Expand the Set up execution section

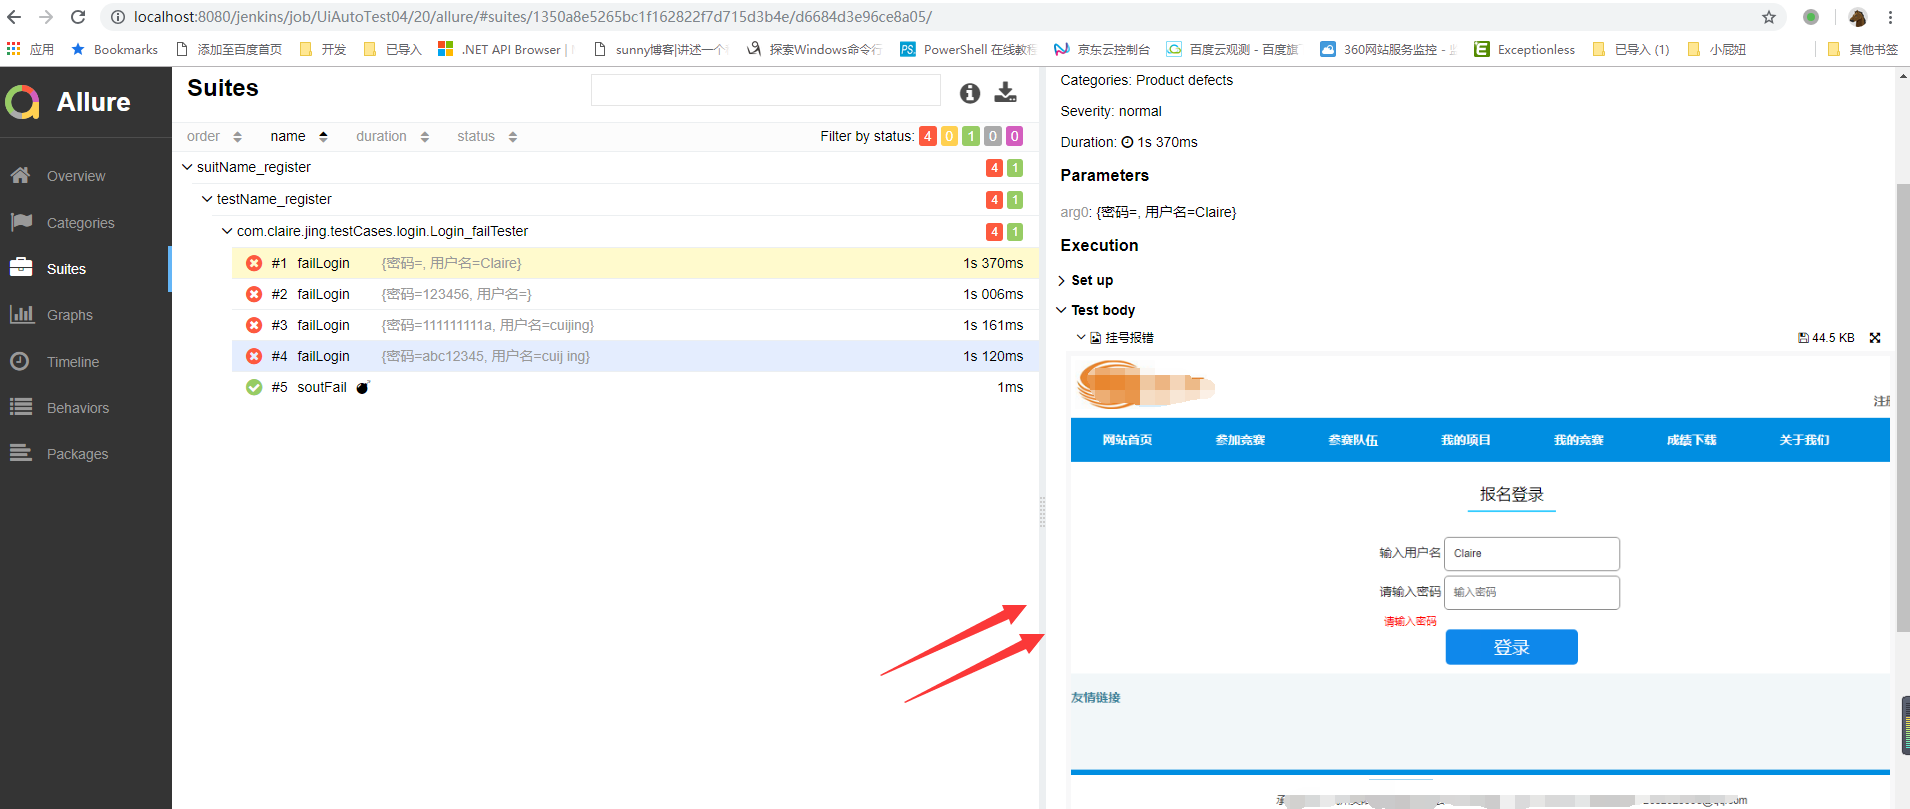1085,280
